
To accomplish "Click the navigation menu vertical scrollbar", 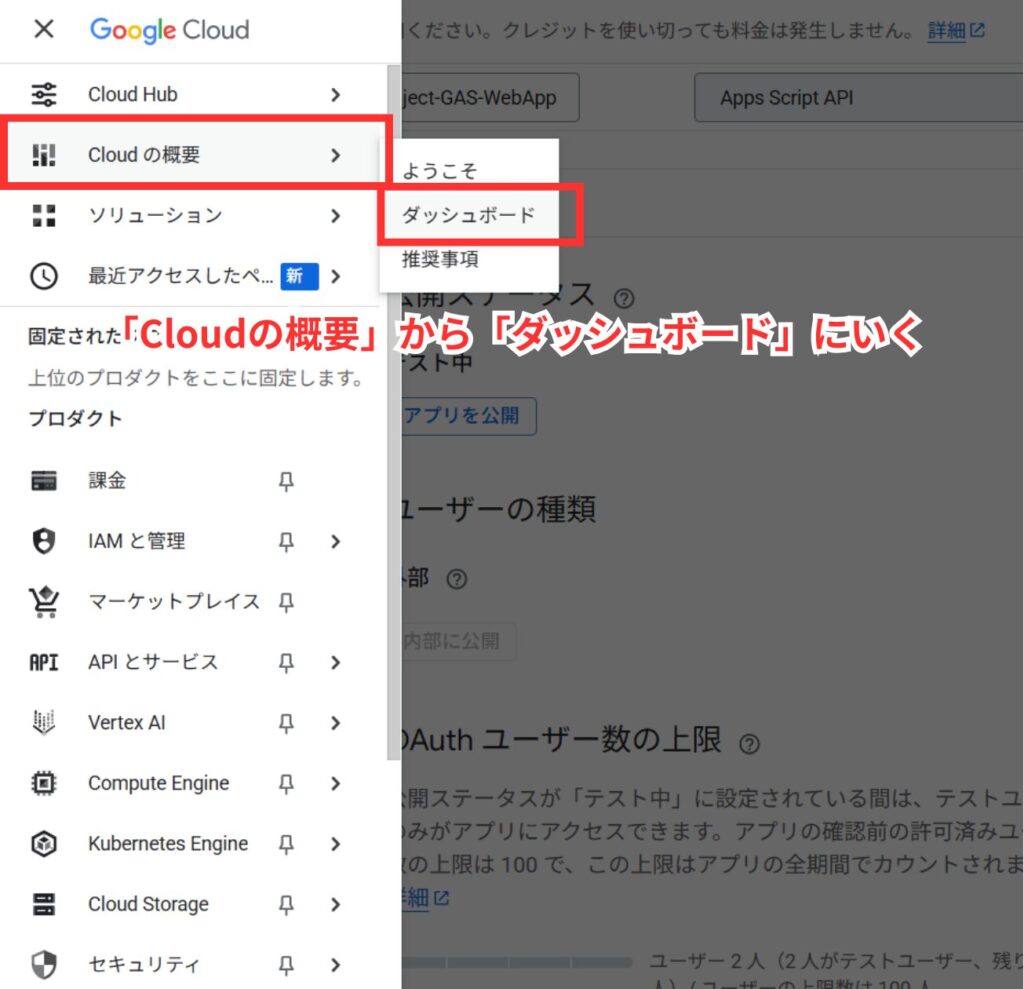I will [x=394, y=413].
